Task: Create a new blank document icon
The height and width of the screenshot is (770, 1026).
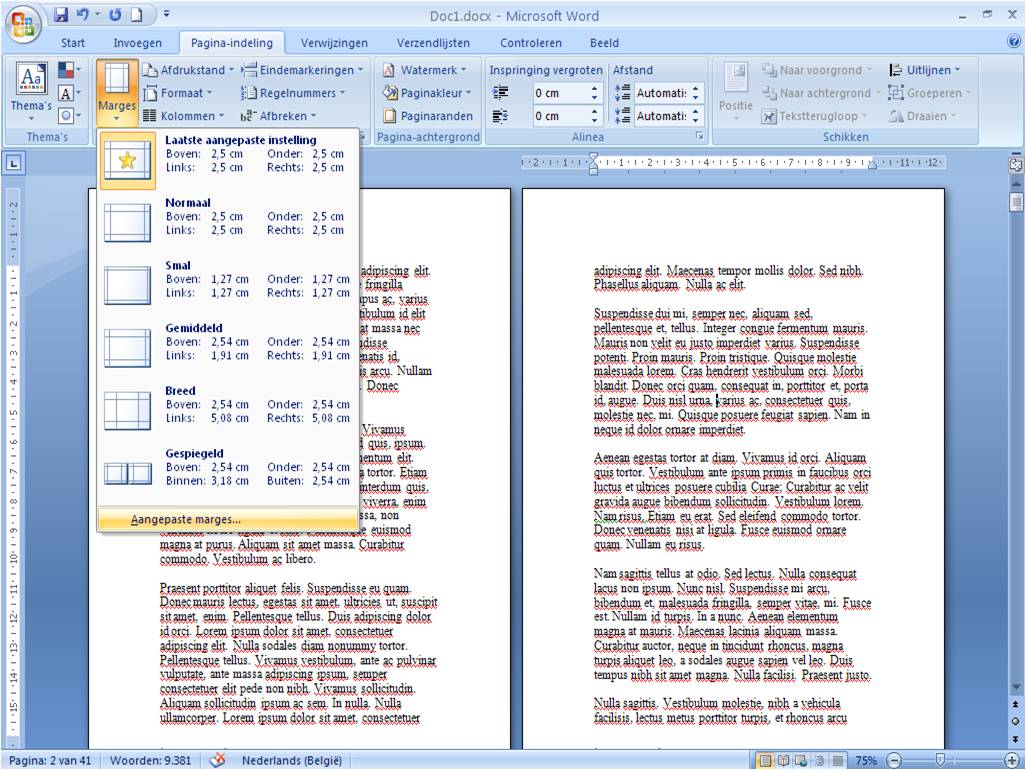Action: coord(137,14)
